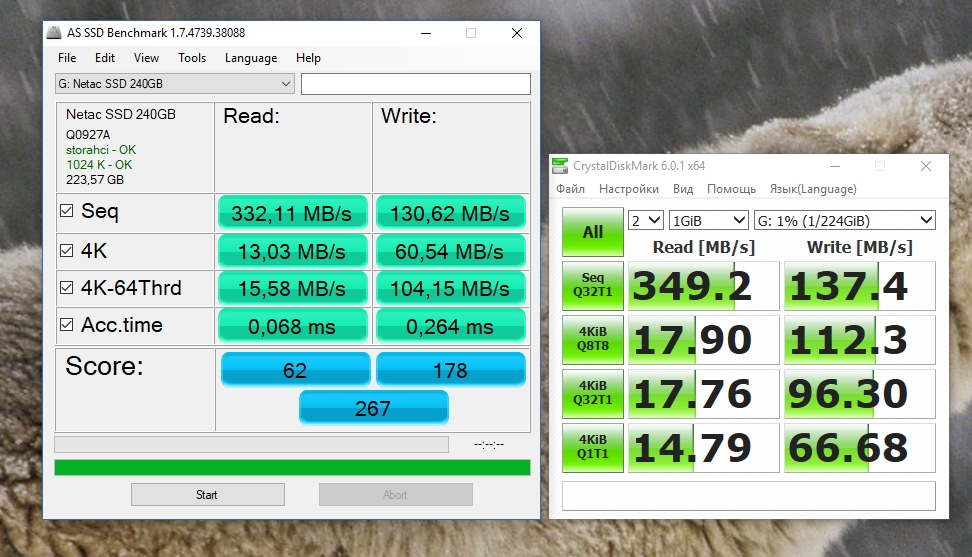The image size is (972, 557).
Task: Expand the 1GiB test size dropdown
Action: [709, 221]
